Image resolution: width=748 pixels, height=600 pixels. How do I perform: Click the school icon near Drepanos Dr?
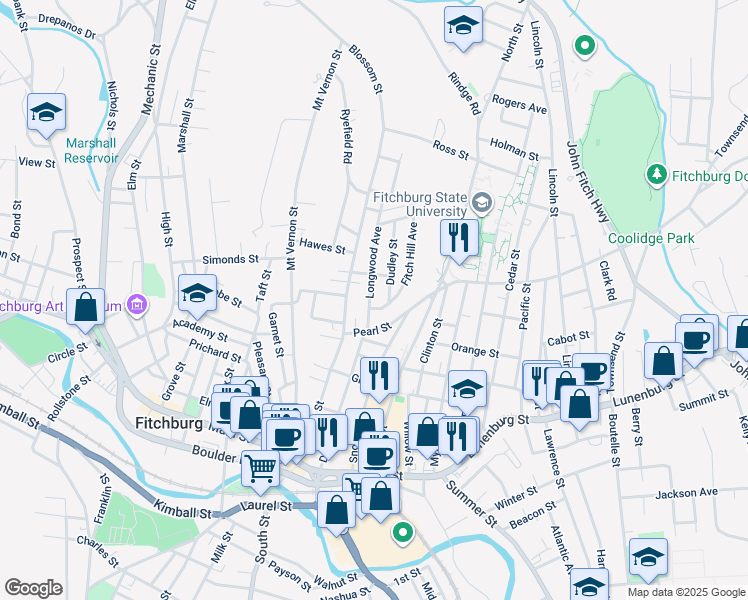coord(463,27)
